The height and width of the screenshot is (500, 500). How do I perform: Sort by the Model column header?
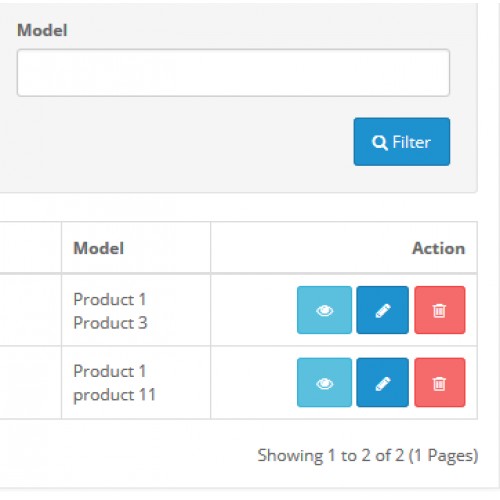(99, 248)
